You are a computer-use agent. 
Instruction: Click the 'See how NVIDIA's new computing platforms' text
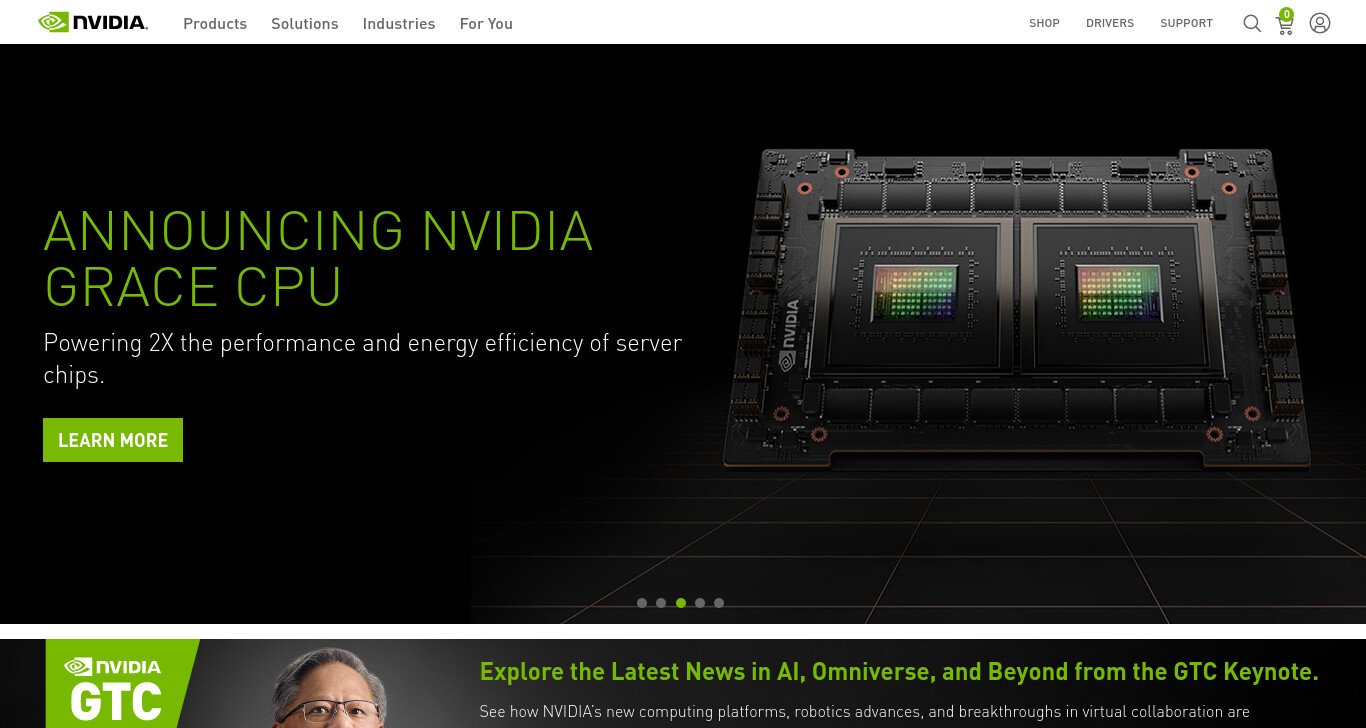(864, 712)
